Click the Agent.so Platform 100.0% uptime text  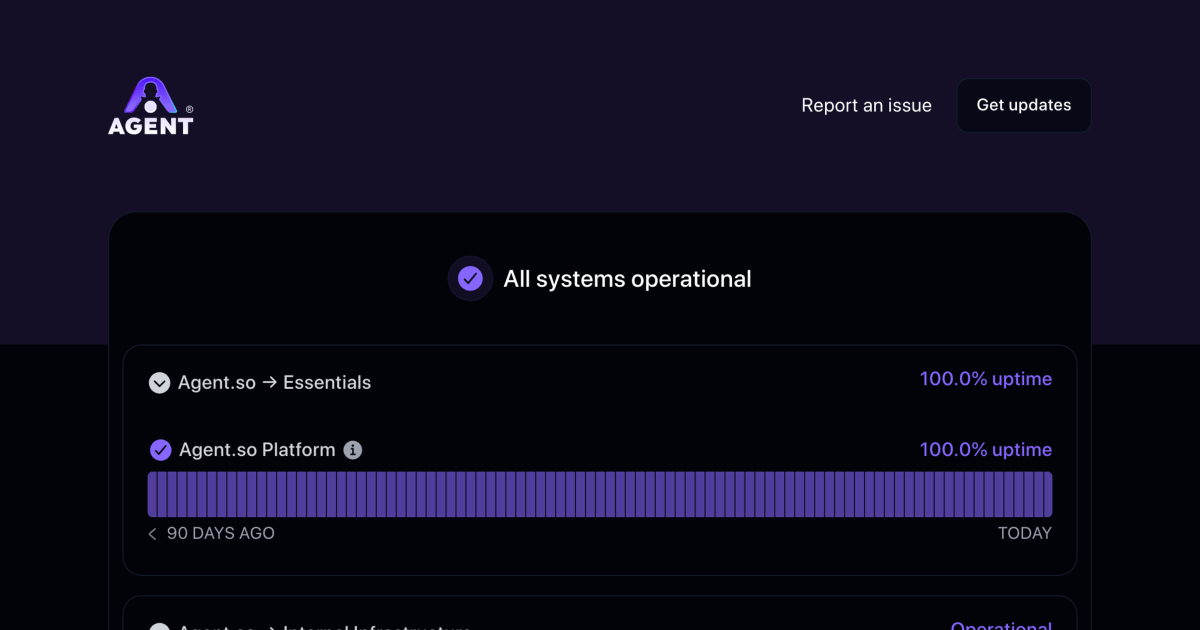pyautogui.click(x=985, y=450)
